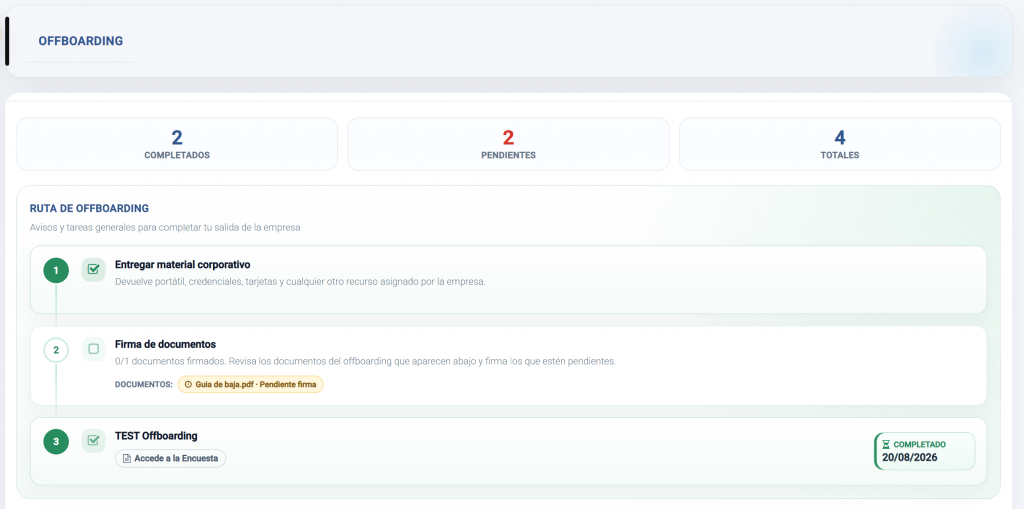Toggle checkbox for Entregar material corporativo
This screenshot has height=509, width=1024.
tap(93, 269)
